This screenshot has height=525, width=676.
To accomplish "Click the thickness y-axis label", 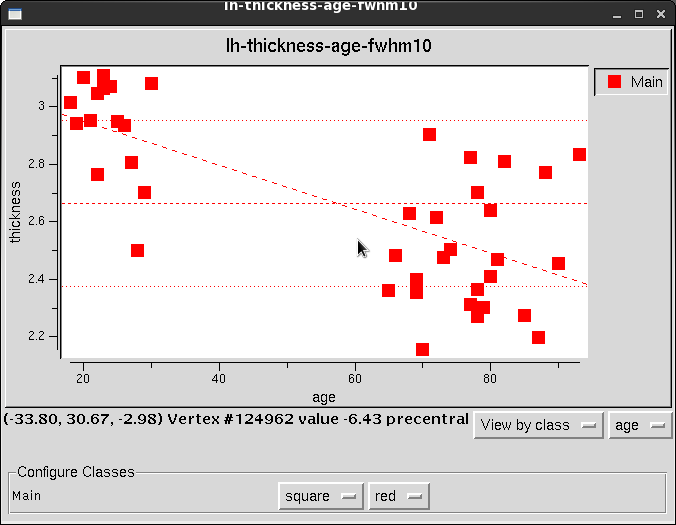I will 15,212.
